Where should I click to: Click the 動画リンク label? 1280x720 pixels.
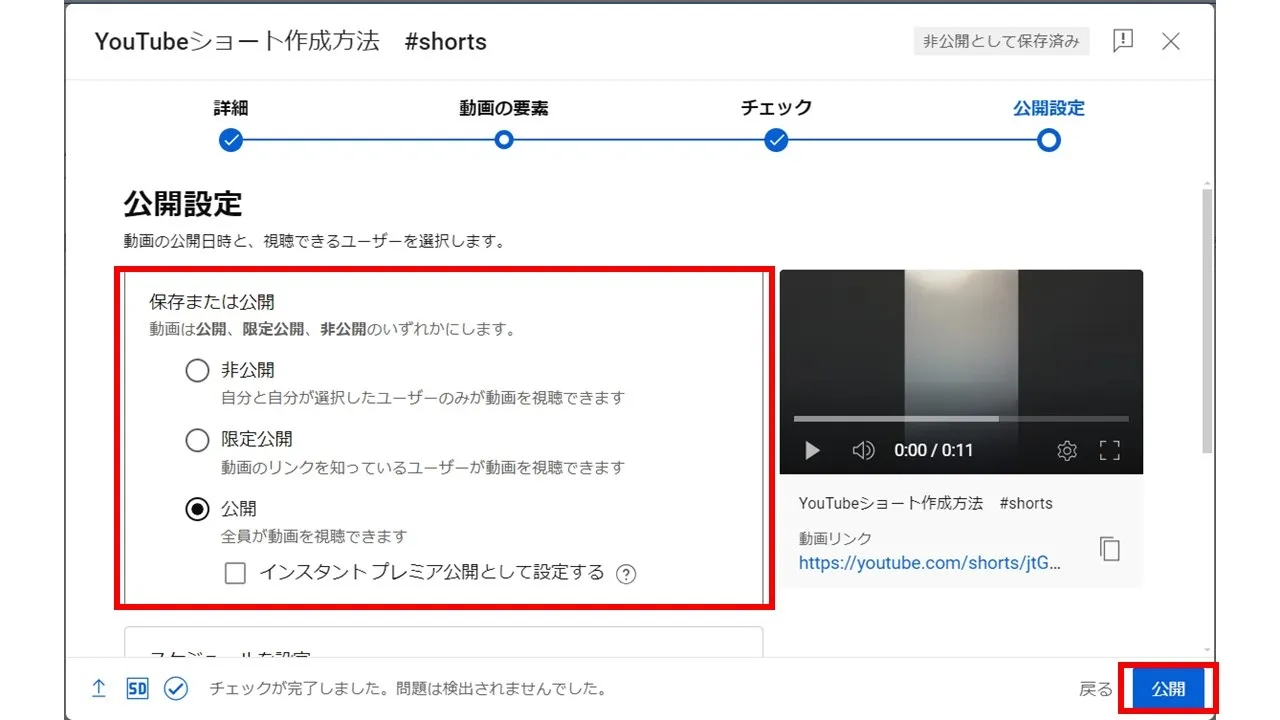(835, 539)
